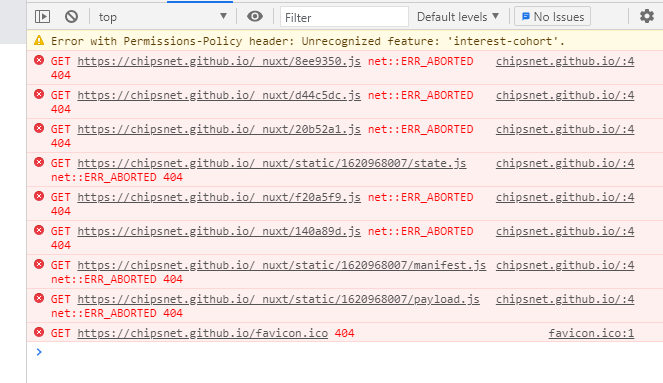Click the net::ERR_ABORTED 404 text under payload.js
This screenshot has width=663, height=383.
117,313
